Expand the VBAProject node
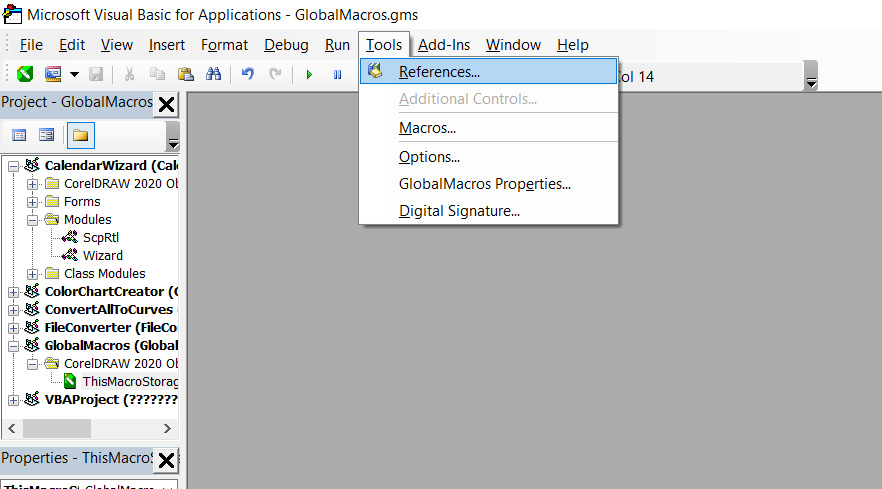 point(14,400)
